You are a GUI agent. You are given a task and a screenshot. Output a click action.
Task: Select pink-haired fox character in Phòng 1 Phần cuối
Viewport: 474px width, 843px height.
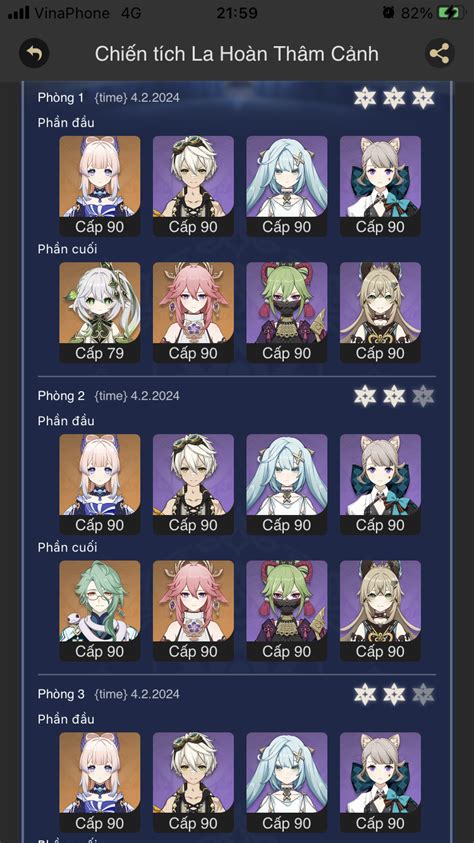coord(193,312)
